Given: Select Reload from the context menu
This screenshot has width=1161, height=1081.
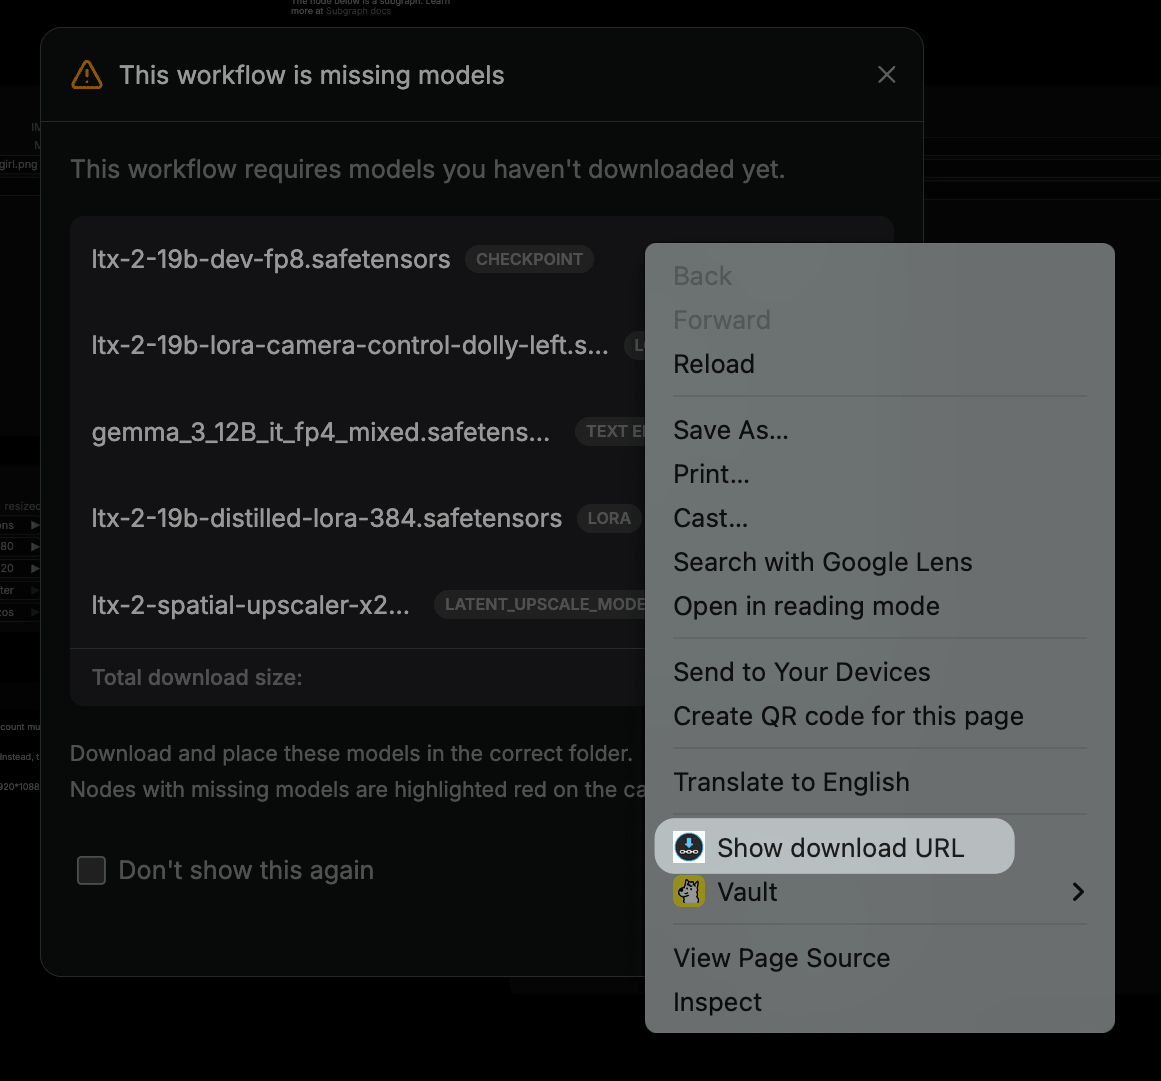Looking at the screenshot, I should coord(714,364).
